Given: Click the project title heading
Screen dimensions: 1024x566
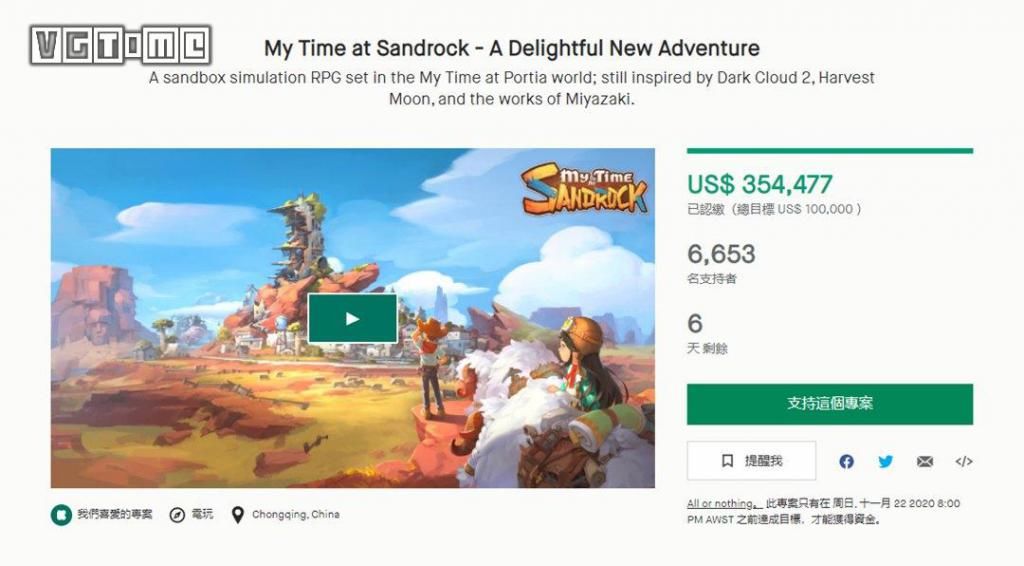Looking at the screenshot, I should [512, 48].
